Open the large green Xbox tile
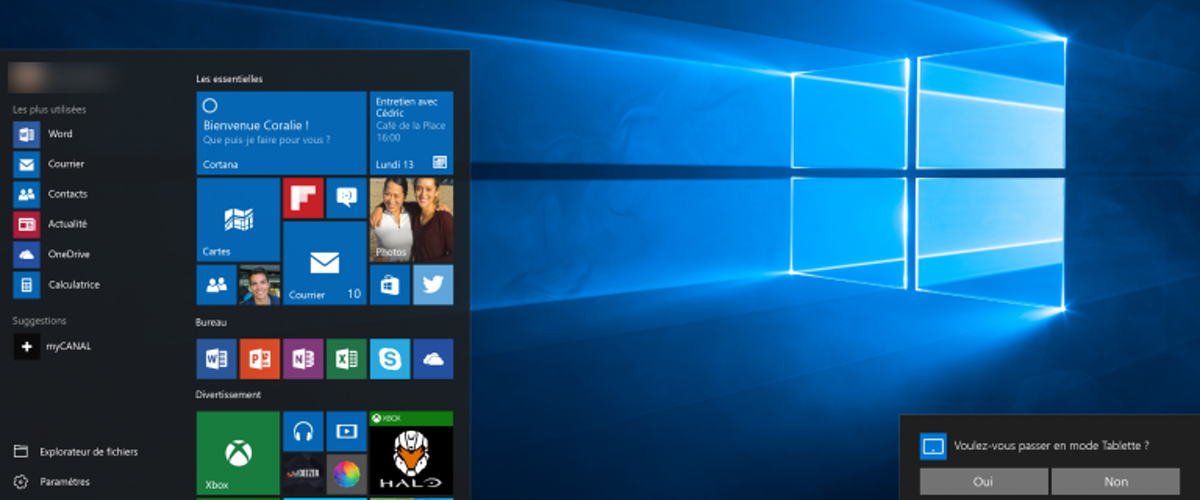 pos(238,452)
